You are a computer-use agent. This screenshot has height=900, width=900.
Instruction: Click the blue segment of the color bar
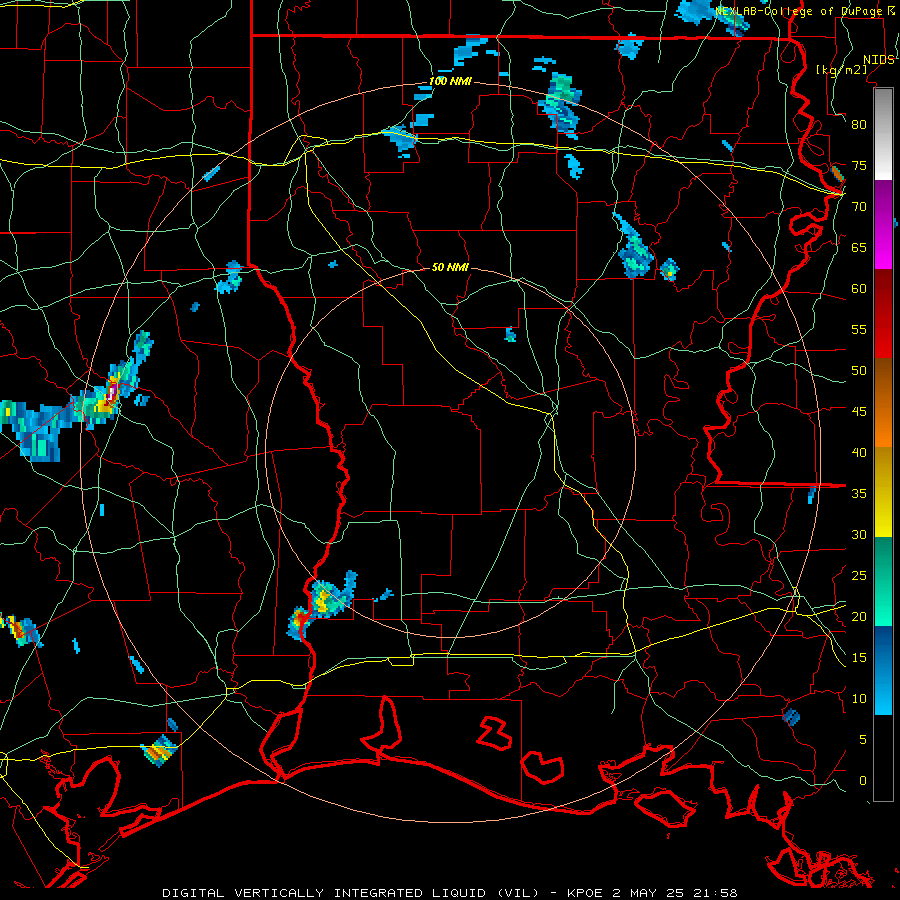pos(883,671)
